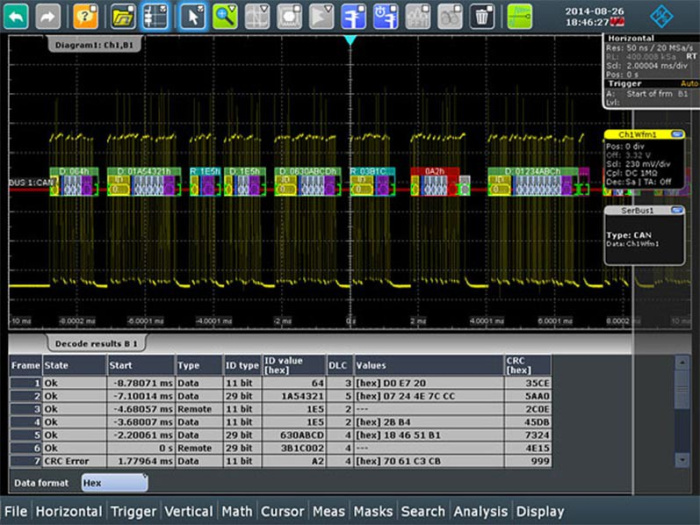This screenshot has width=700, height=525.
Task: Select the Diagram1: Ch1,B1 tab
Action: click(97, 44)
